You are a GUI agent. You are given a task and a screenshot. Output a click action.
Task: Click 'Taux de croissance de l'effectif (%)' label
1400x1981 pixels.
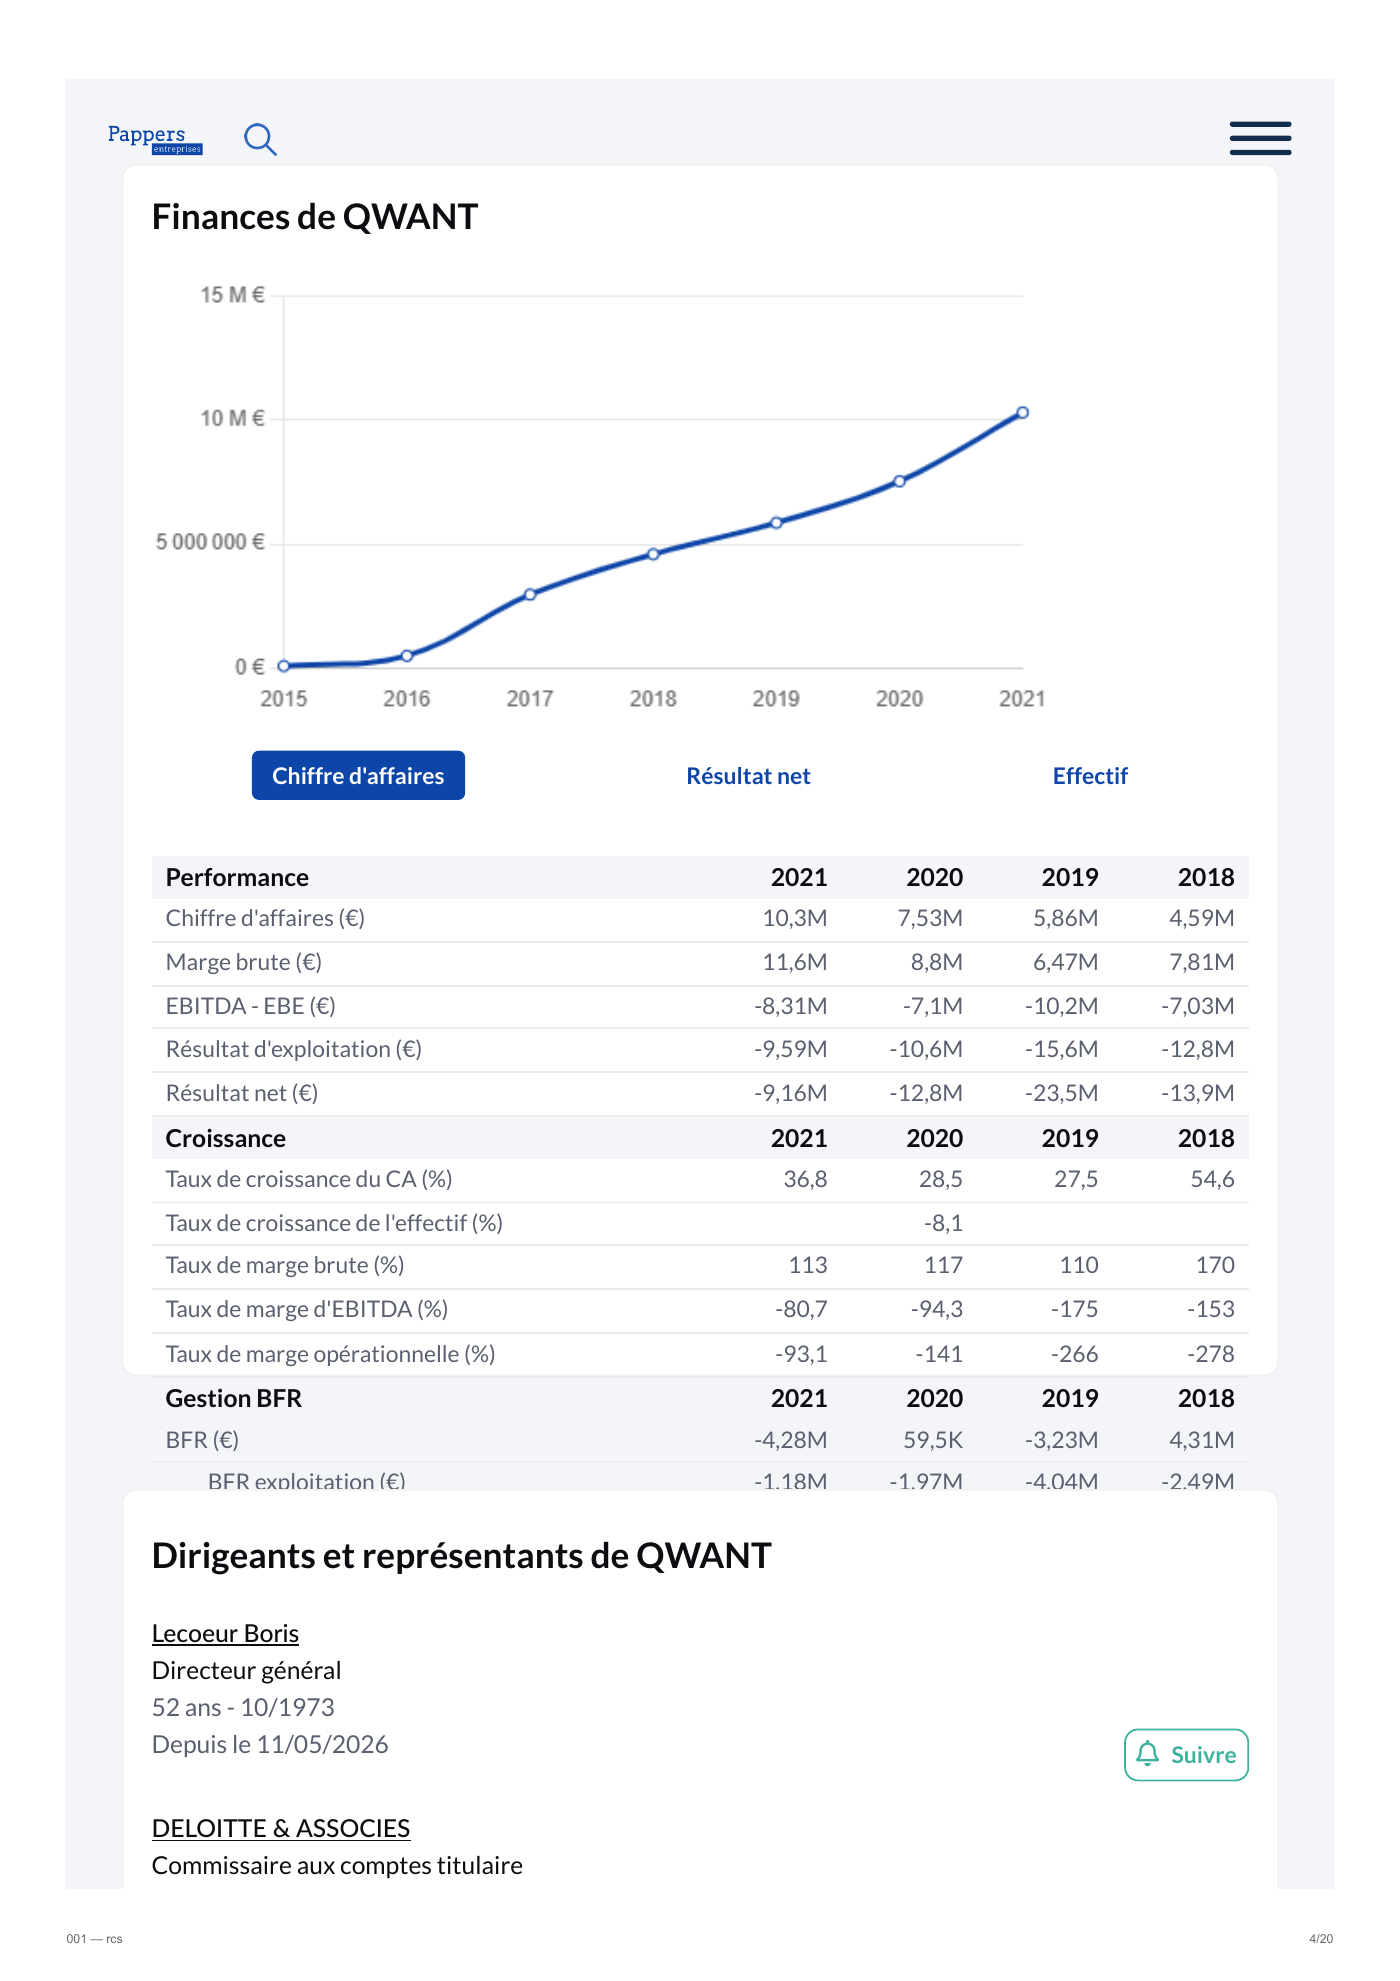(x=334, y=1224)
